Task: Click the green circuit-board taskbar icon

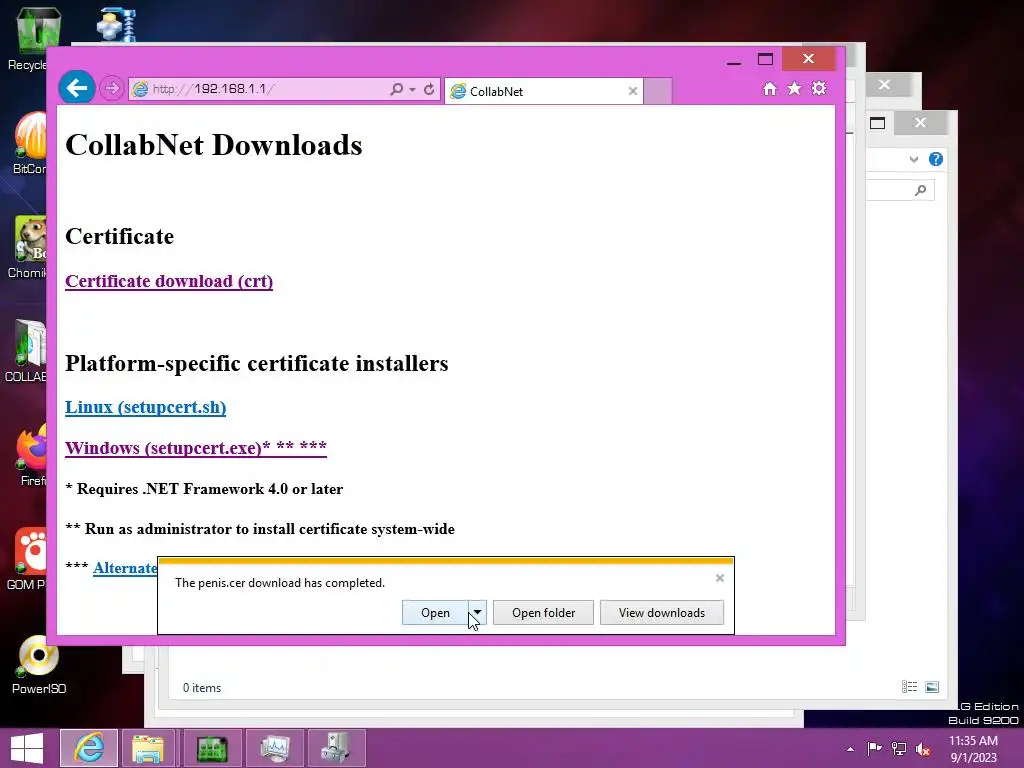Action: [212, 748]
